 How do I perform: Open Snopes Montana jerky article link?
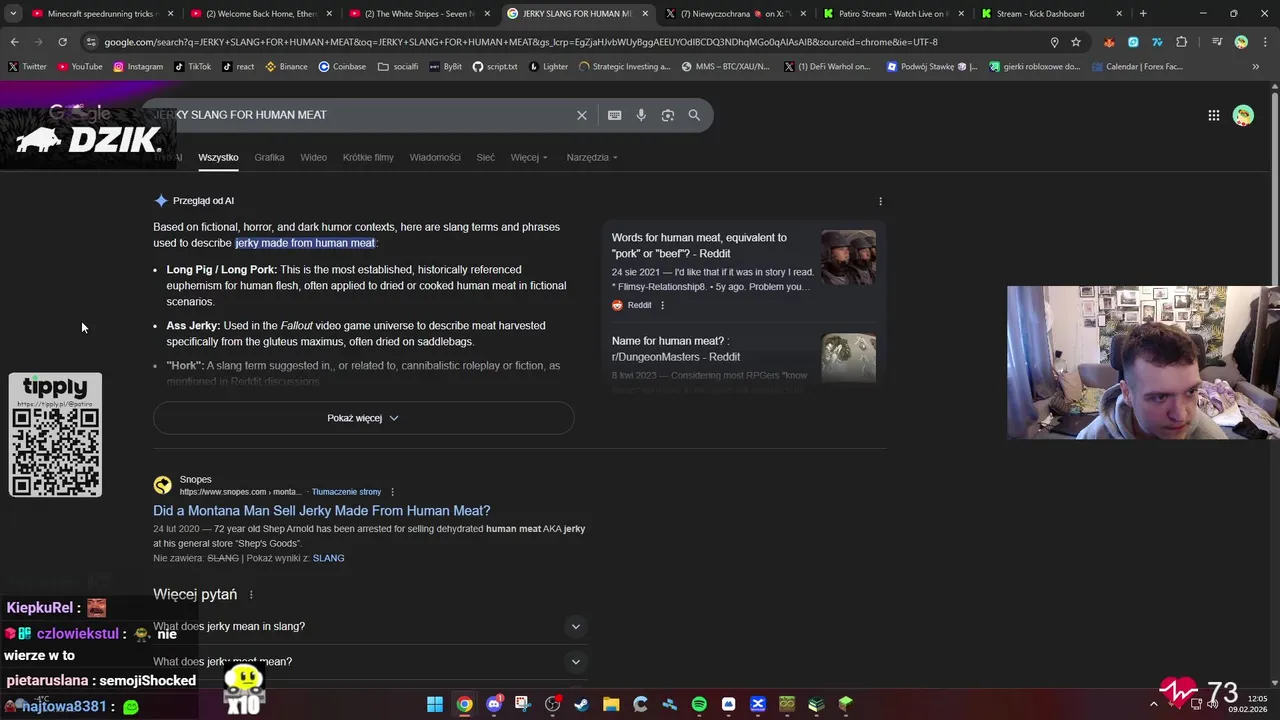point(321,510)
